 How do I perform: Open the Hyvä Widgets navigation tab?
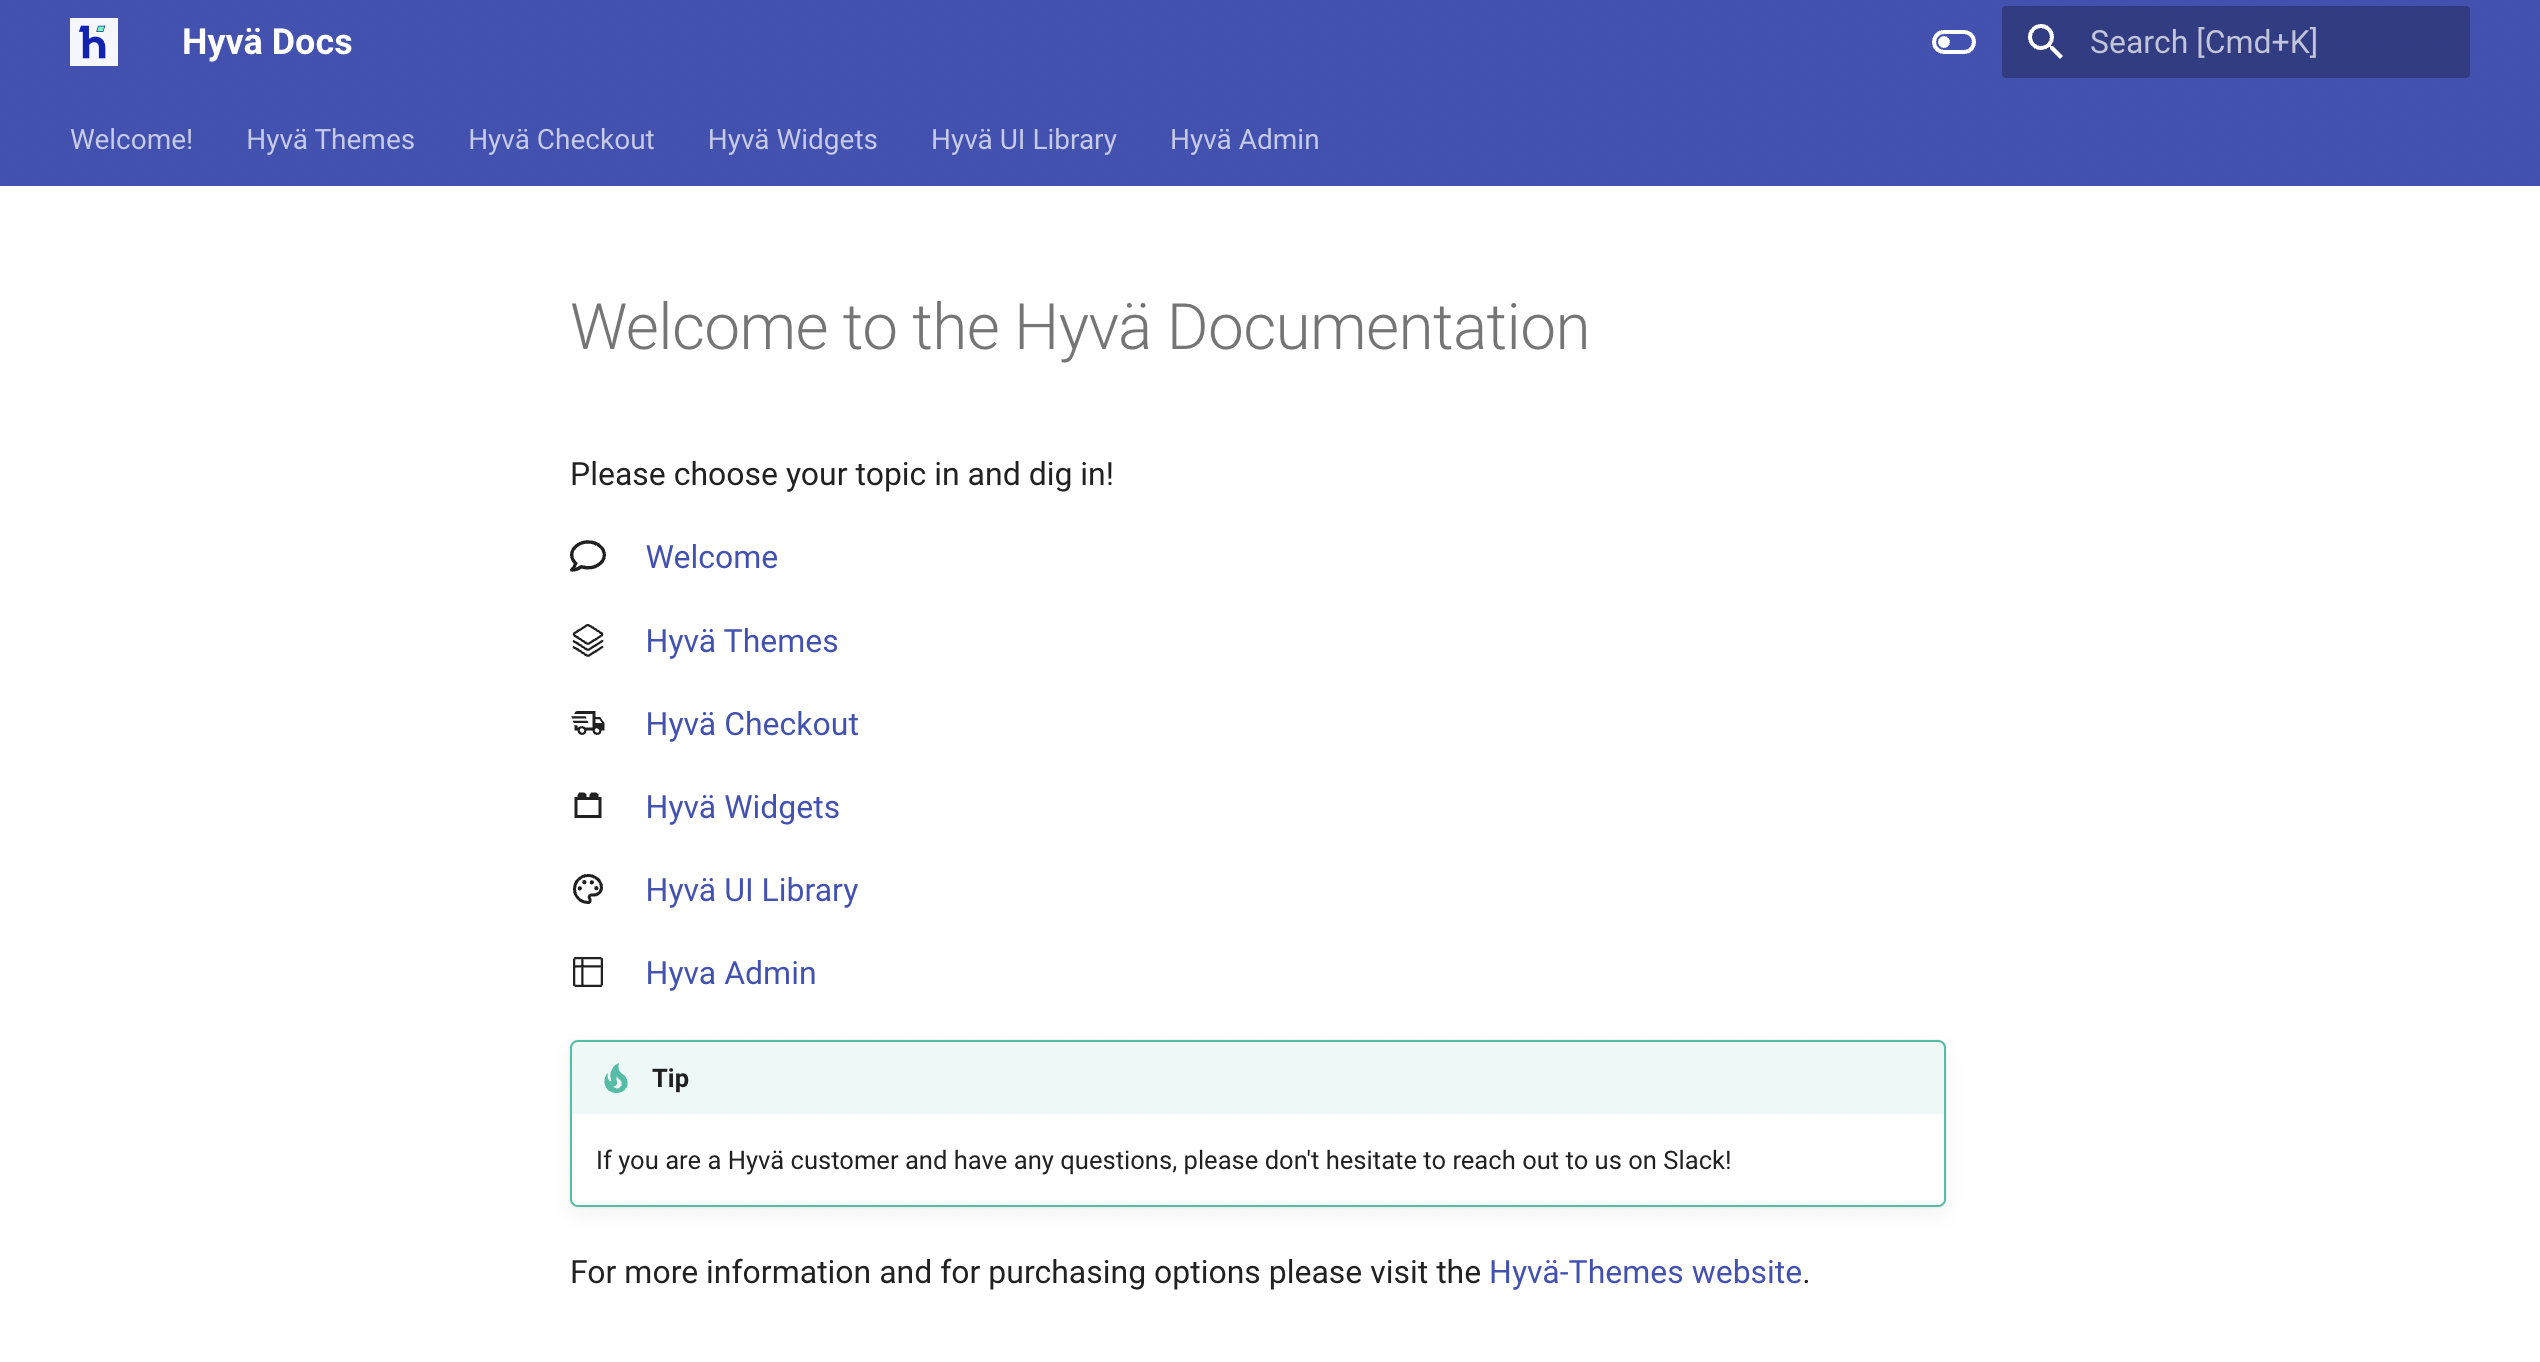click(x=792, y=140)
